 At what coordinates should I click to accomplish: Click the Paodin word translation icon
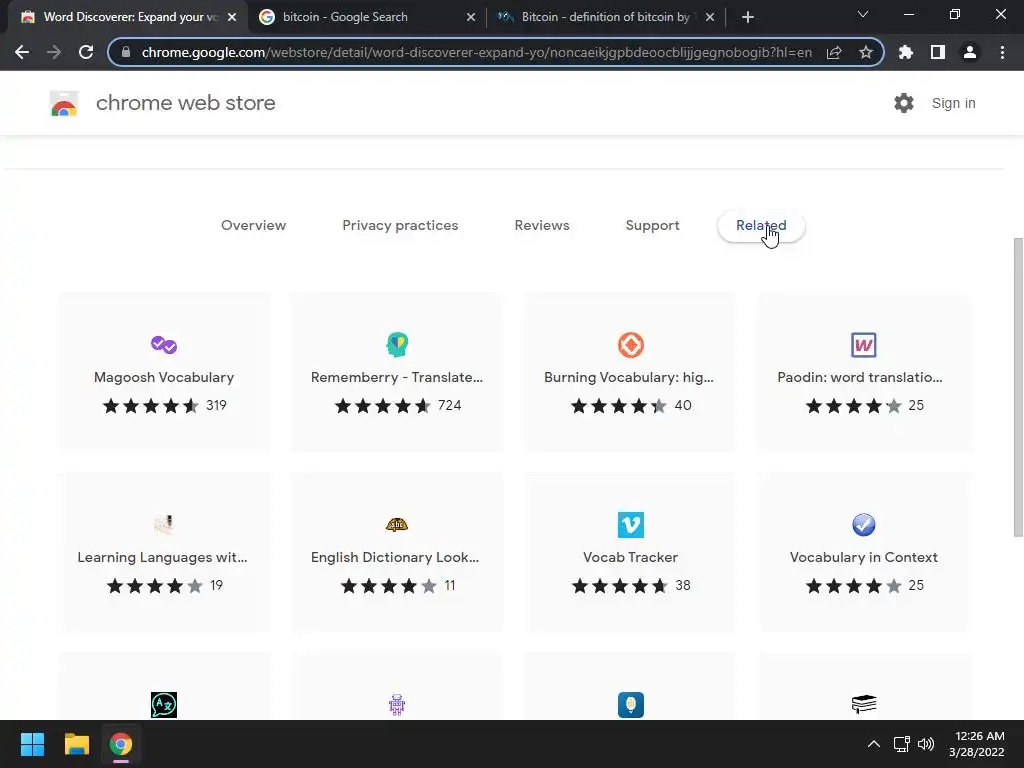[863, 345]
